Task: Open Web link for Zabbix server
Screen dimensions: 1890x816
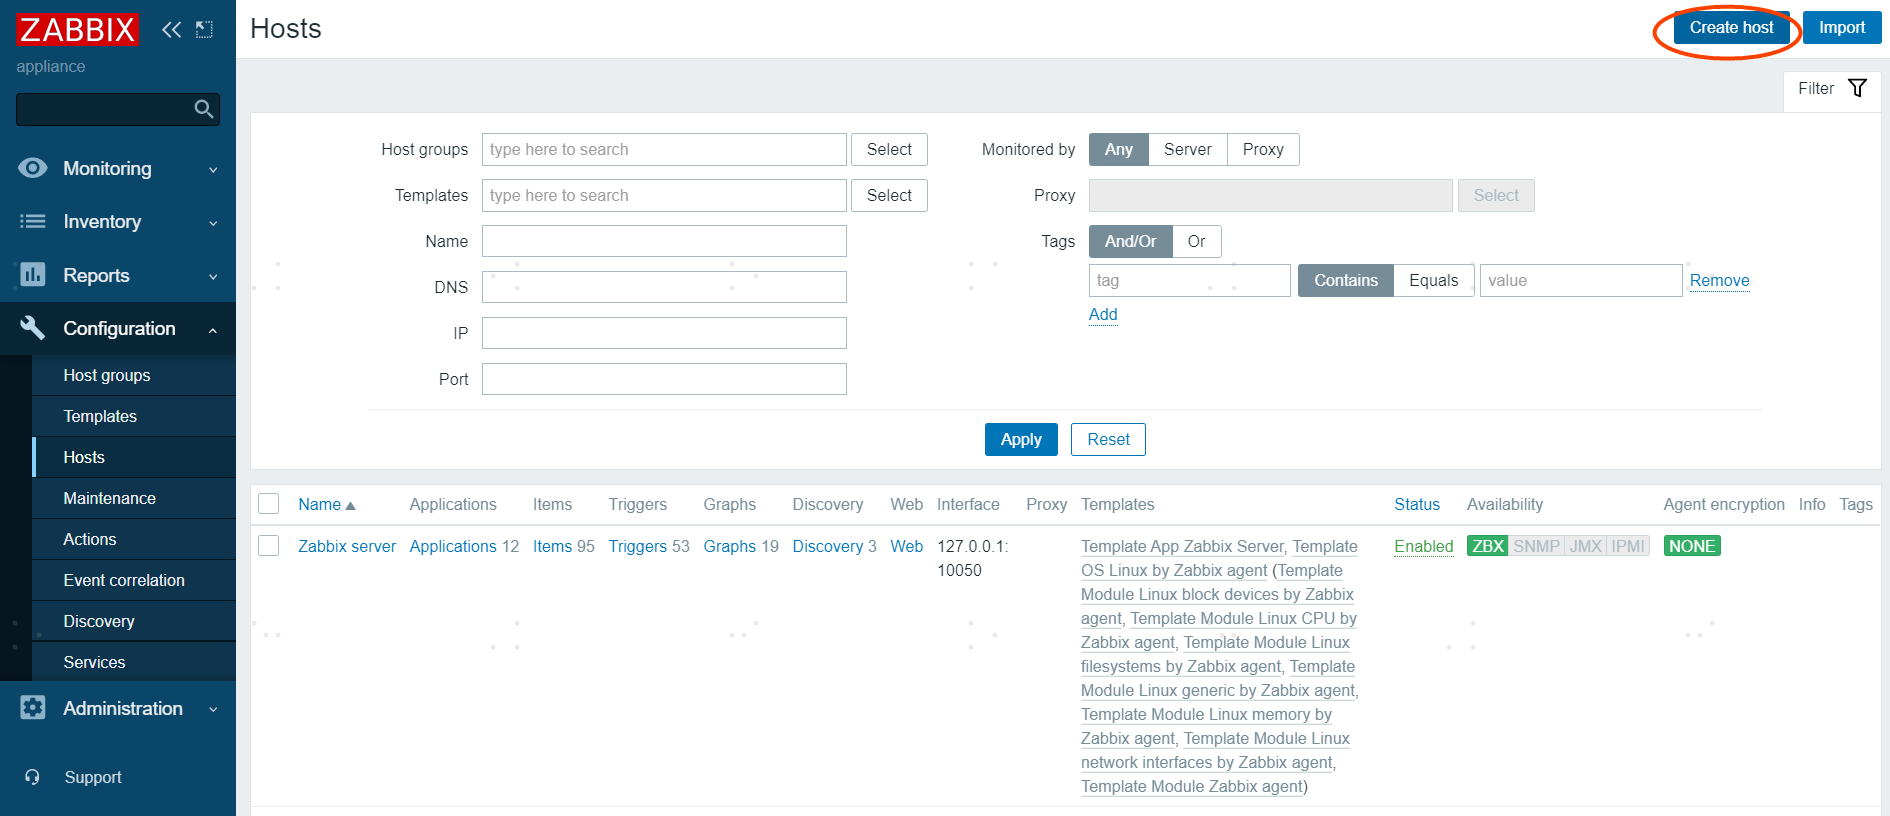Action: [x=907, y=546]
